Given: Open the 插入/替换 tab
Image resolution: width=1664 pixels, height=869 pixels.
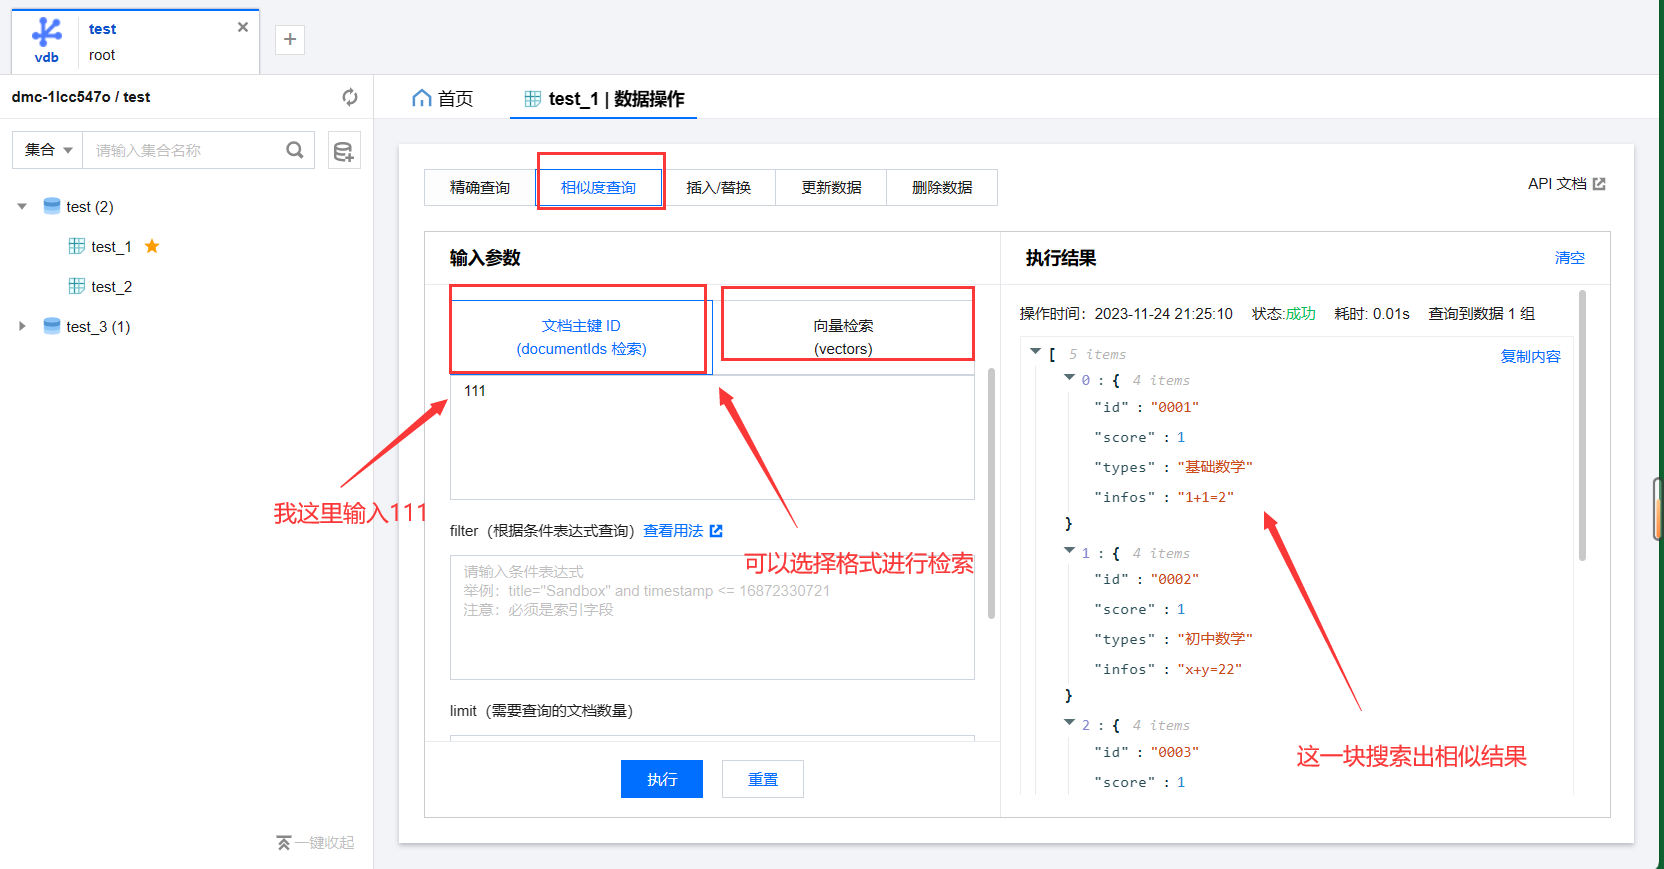Looking at the screenshot, I should 718,187.
